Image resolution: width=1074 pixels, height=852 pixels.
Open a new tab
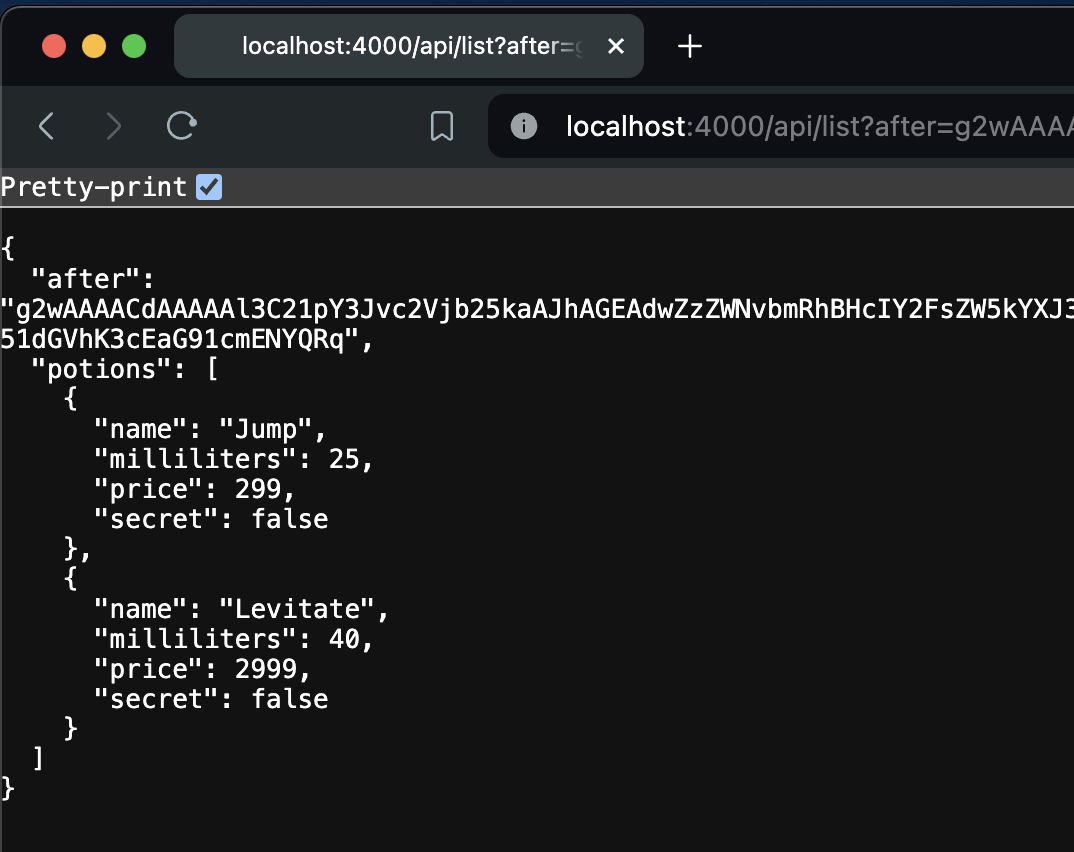[690, 46]
